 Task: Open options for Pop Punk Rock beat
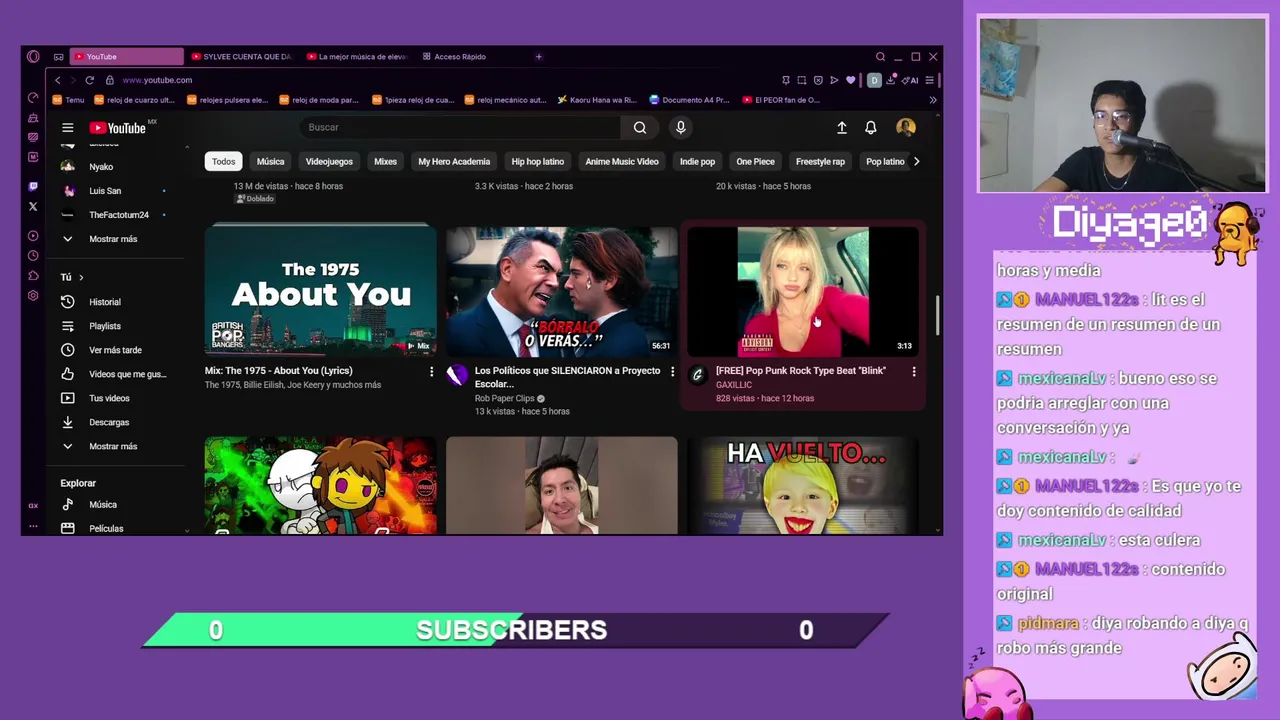pos(913,371)
